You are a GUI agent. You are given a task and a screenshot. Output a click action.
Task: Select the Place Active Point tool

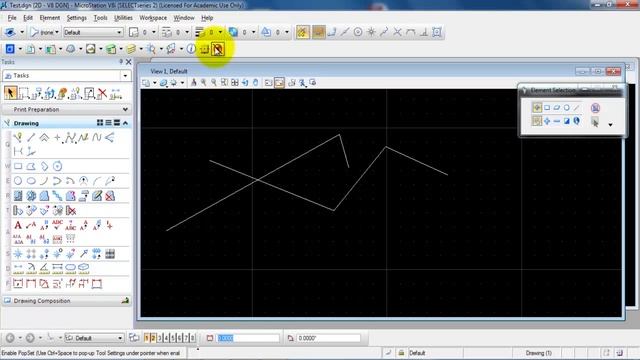pyautogui.click(x=58, y=138)
